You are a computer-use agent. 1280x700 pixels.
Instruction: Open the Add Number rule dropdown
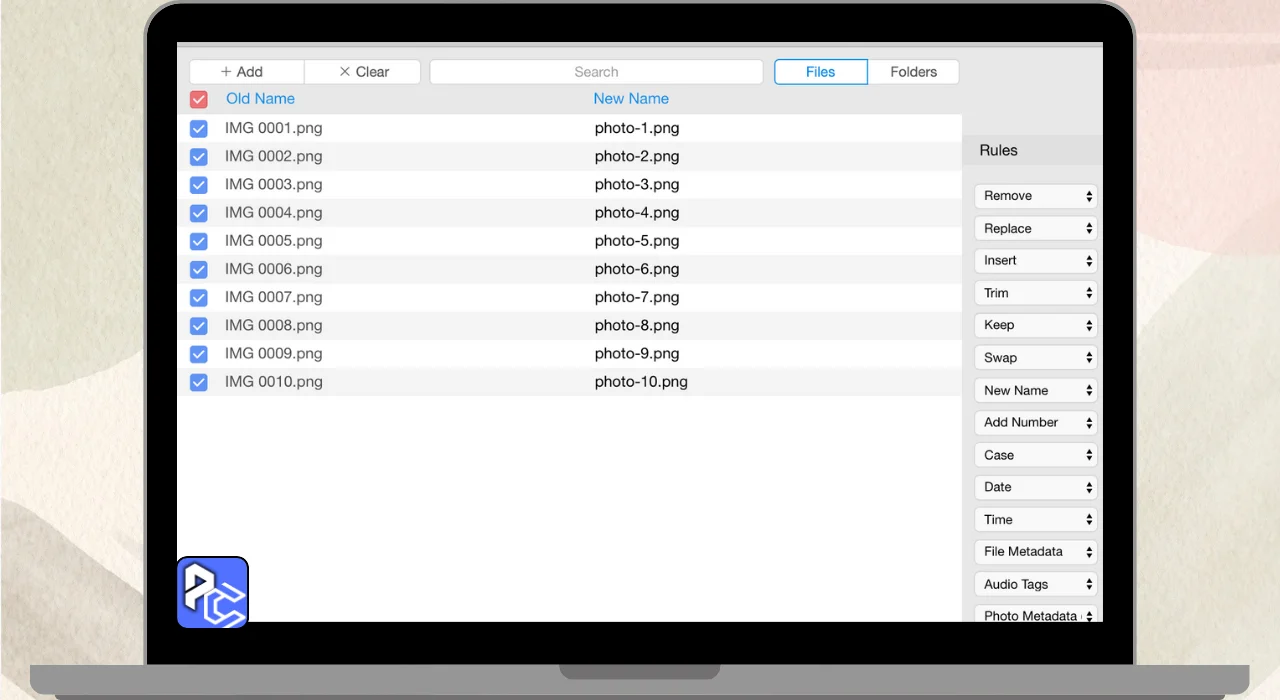point(1036,422)
